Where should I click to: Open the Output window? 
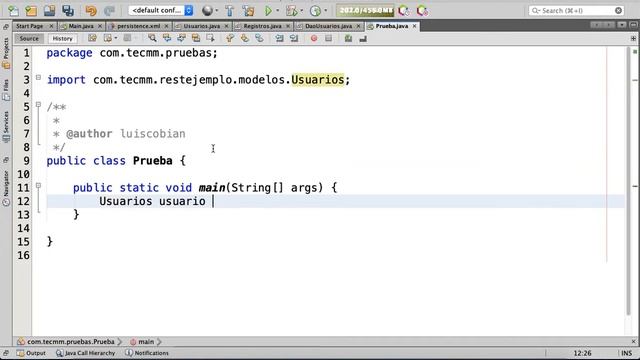(31, 353)
